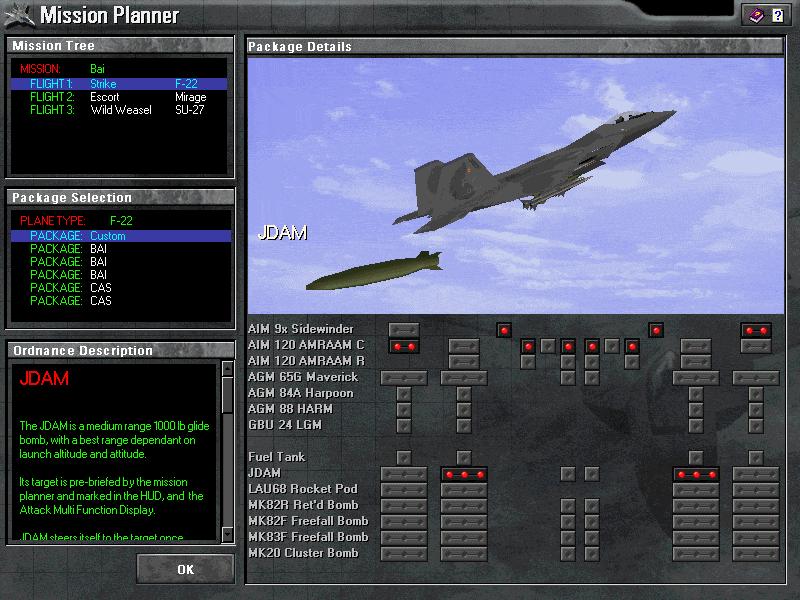Click the Ordnance Description scrollbar thumb
This screenshot has width=800, height=600.
point(228,395)
